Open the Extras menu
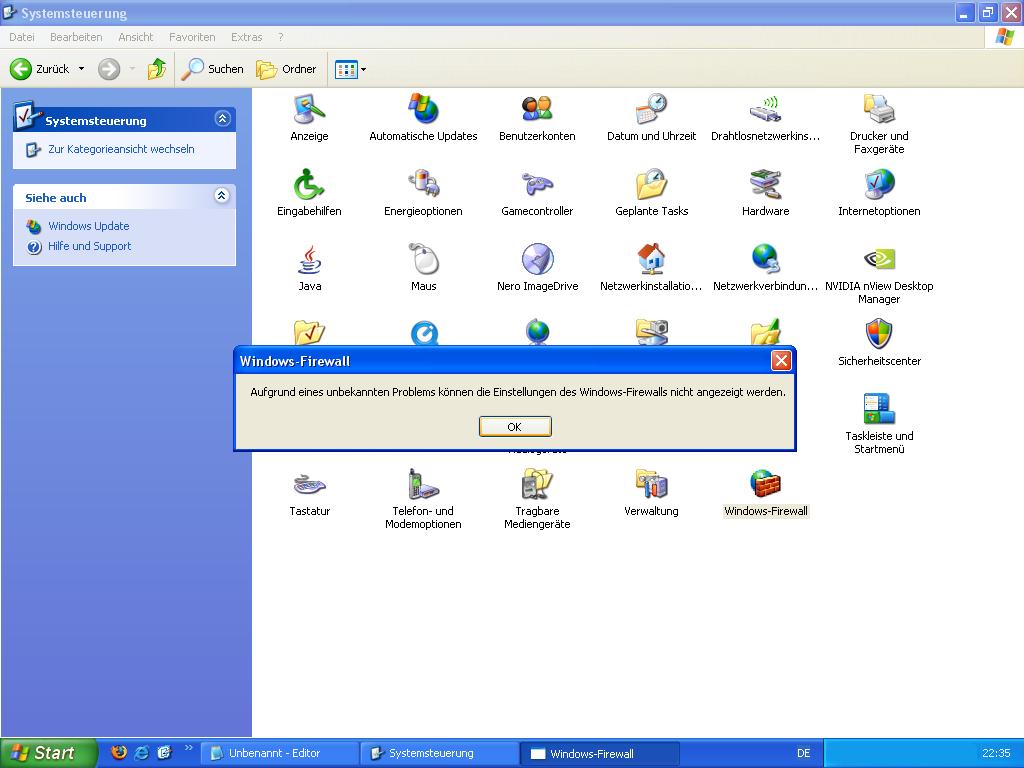Screen dimensions: 1024x768 pyautogui.click(x=246, y=37)
